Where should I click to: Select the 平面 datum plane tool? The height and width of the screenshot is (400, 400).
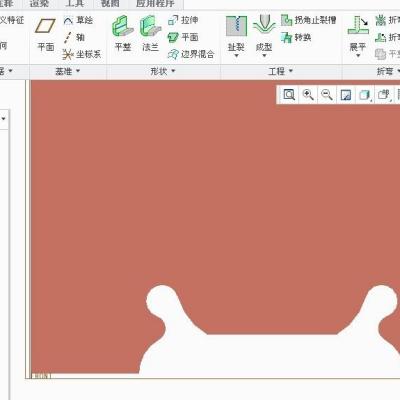click(x=45, y=34)
